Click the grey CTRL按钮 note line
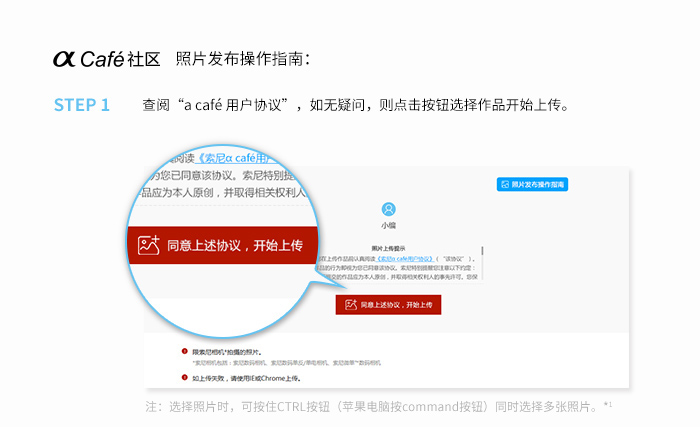 (379, 406)
